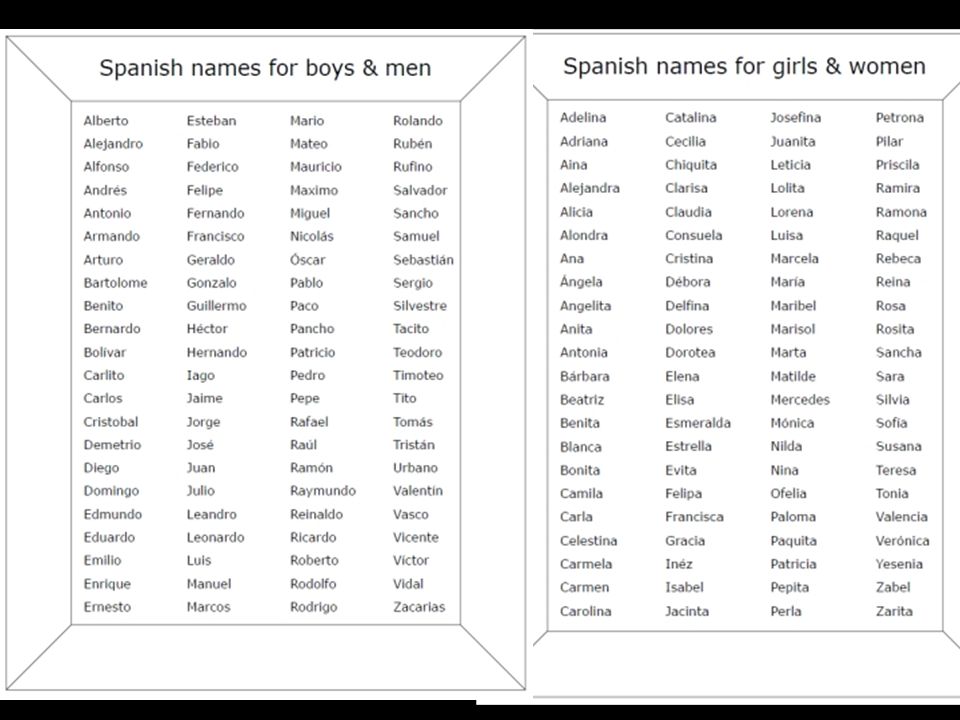Screen dimensions: 960x720
Task: Select the name Priscila
Action: (x=898, y=165)
